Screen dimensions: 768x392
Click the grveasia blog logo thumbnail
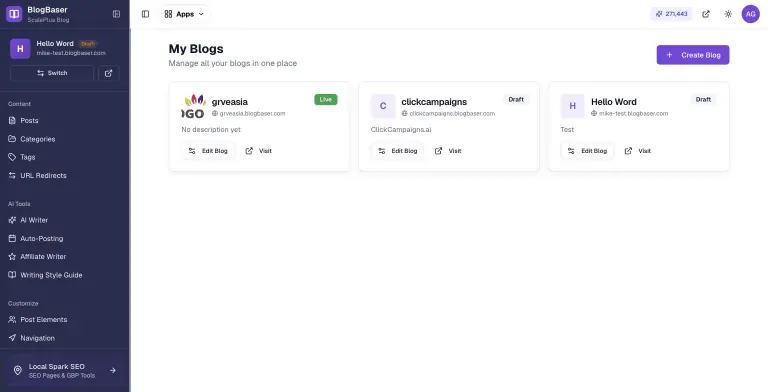pos(194,106)
